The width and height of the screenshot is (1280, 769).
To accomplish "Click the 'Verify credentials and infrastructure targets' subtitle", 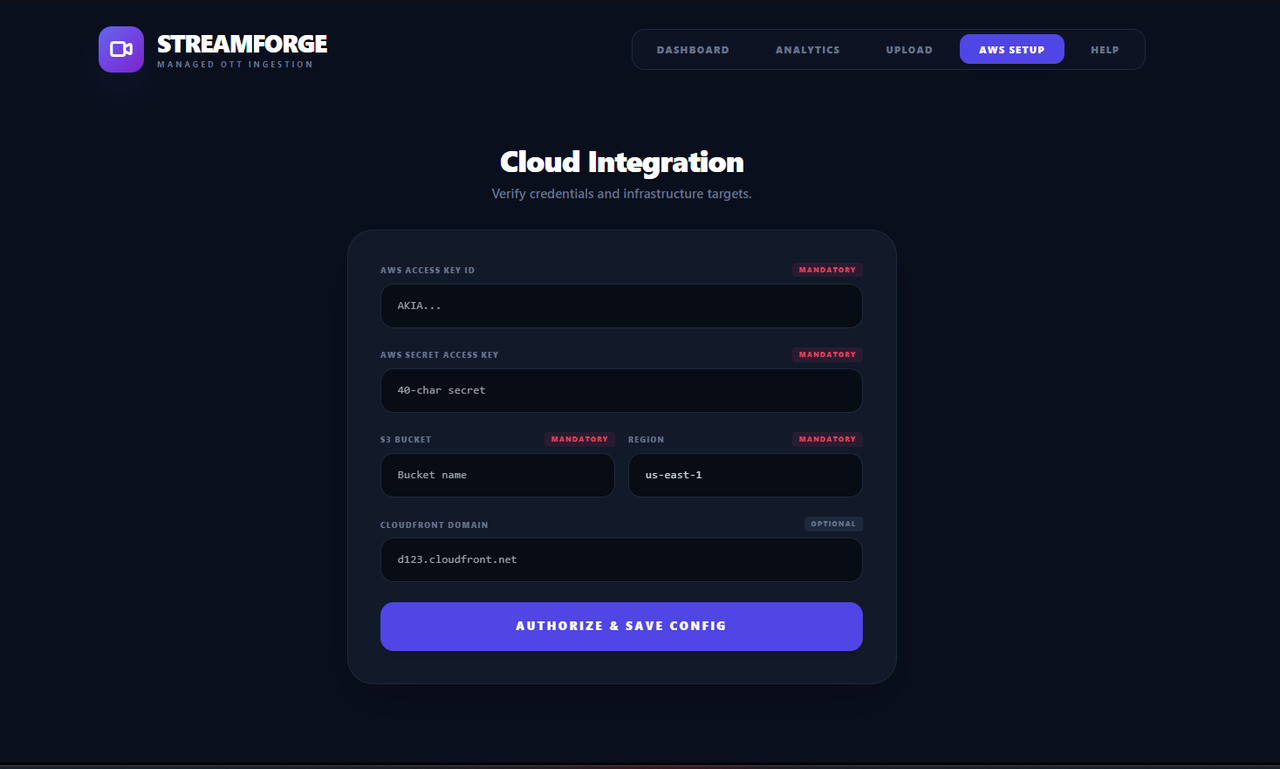I will pyautogui.click(x=622, y=194).
